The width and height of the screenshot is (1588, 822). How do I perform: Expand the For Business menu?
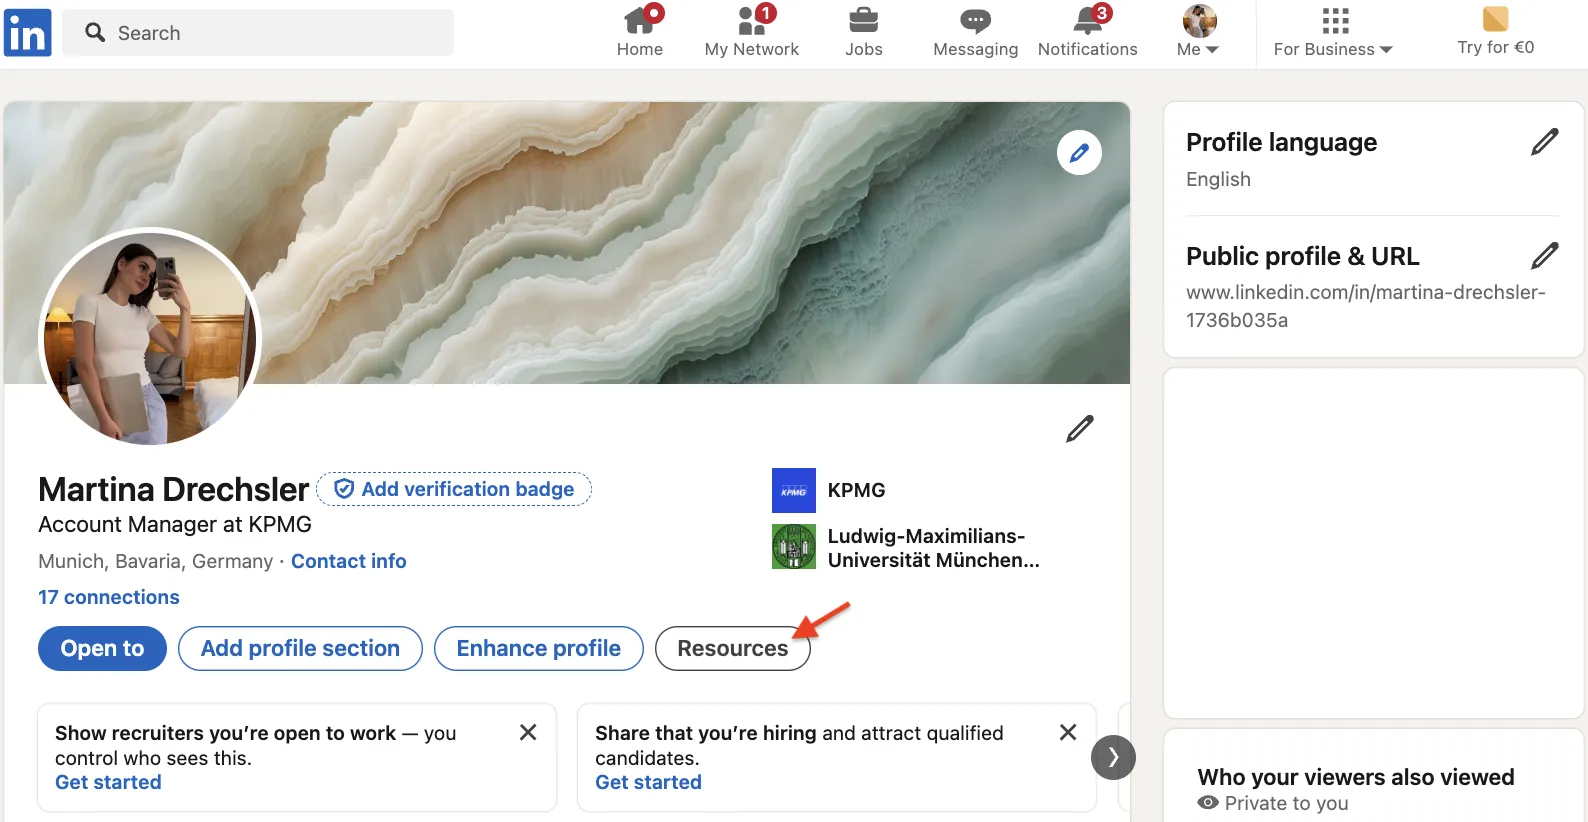click(1333, 32)
